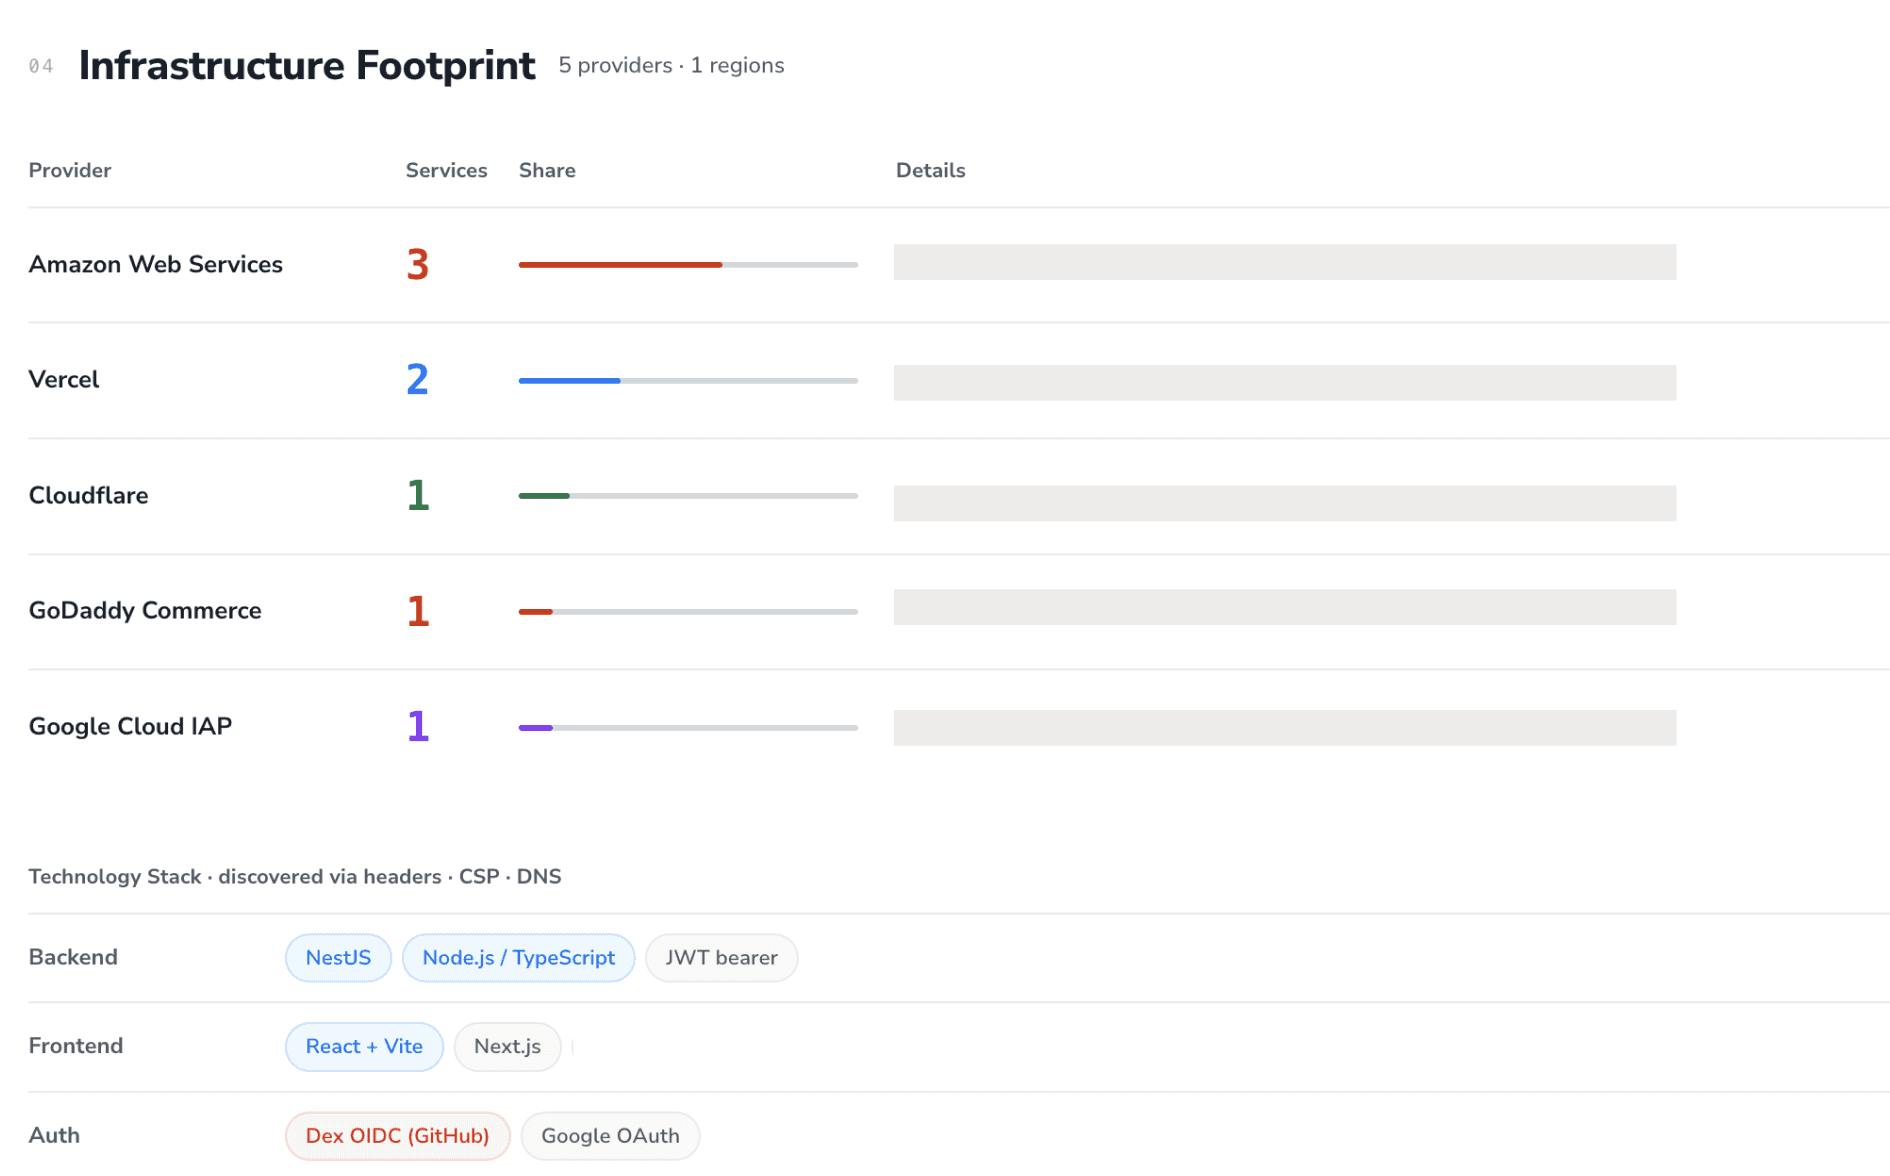
Task: Click the Amazon Web Services details field
Action: 1285,262
